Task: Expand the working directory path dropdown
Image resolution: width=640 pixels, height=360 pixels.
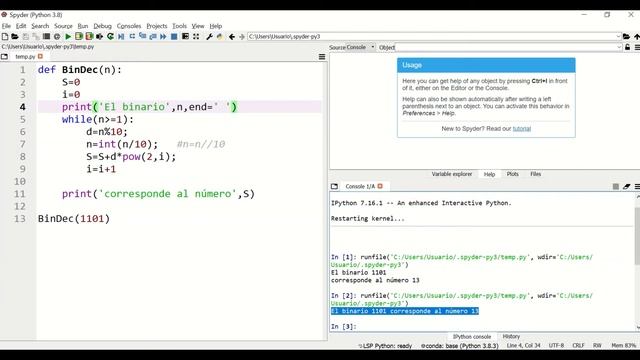Action: tap(618, 37)
